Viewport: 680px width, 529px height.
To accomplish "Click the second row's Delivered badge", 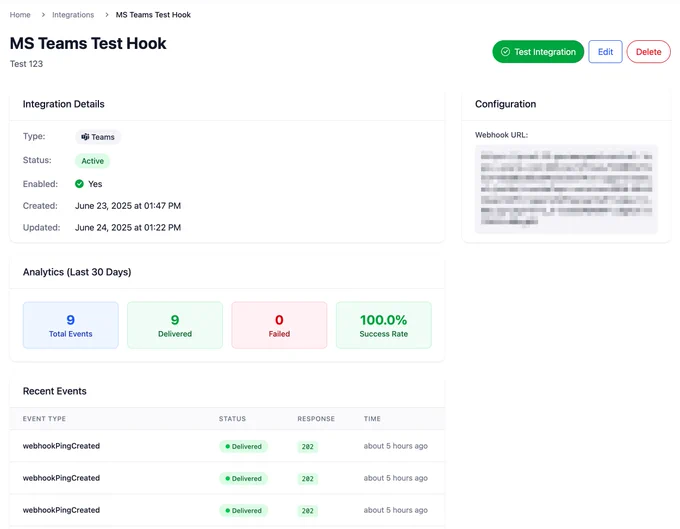I will click(243, 478).
